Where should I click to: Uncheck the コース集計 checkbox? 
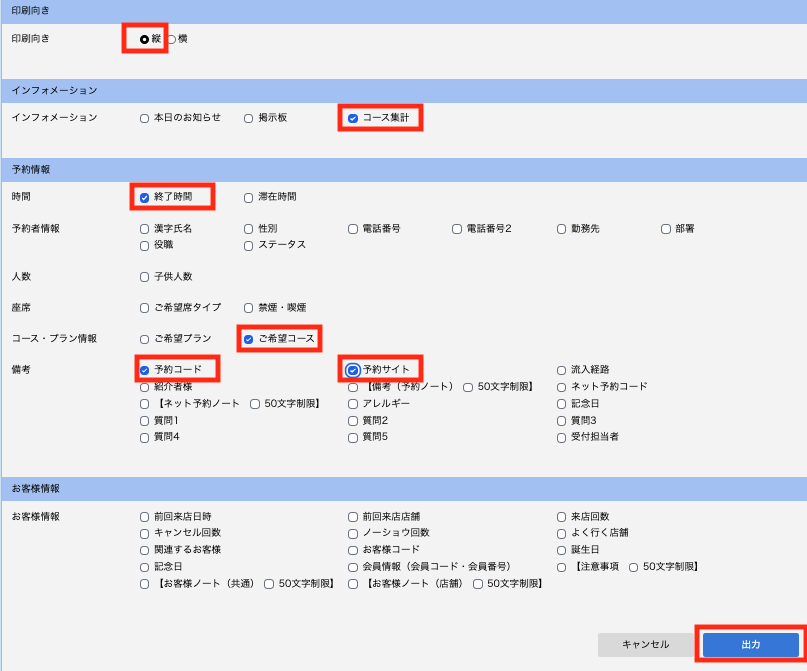point(353,118)
